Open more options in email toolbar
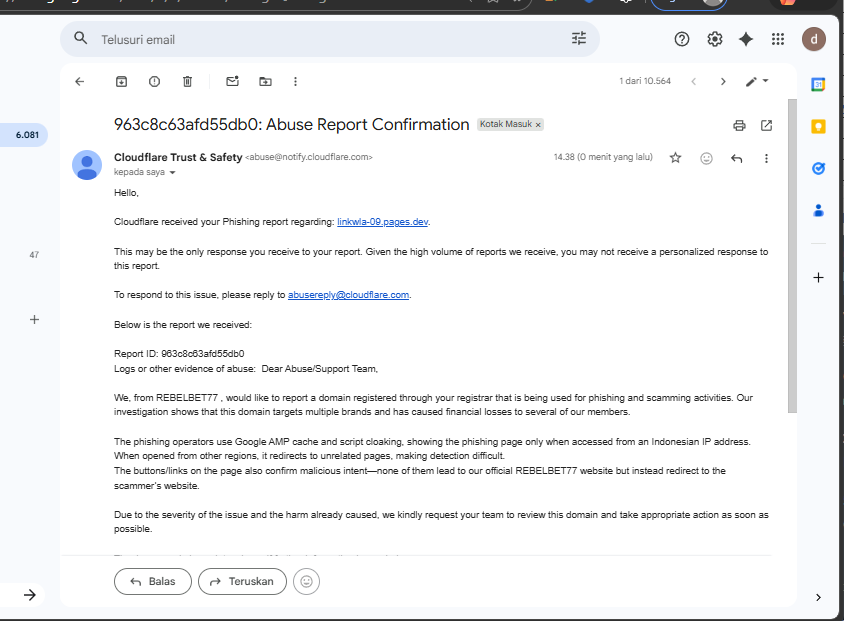Screen dimensions: 844x621 pyautogui.click(x=295, y=81)
